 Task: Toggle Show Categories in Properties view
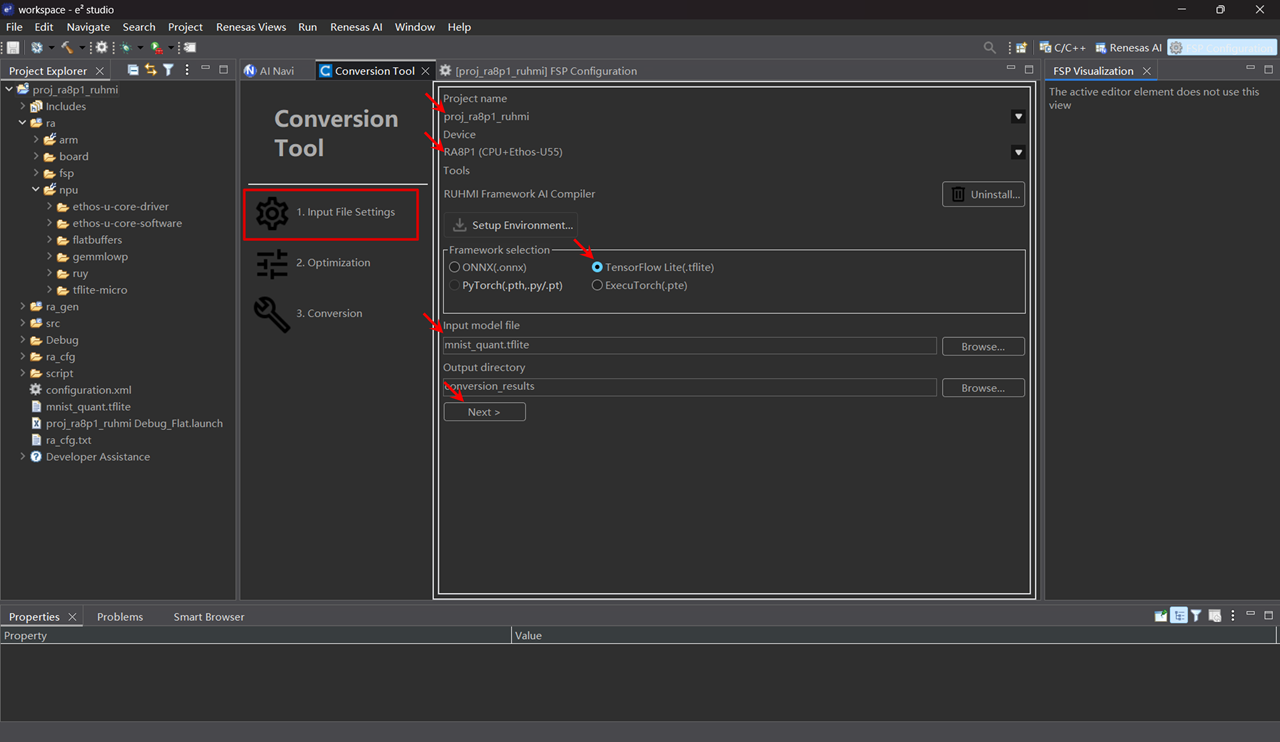pos(1179,616)
